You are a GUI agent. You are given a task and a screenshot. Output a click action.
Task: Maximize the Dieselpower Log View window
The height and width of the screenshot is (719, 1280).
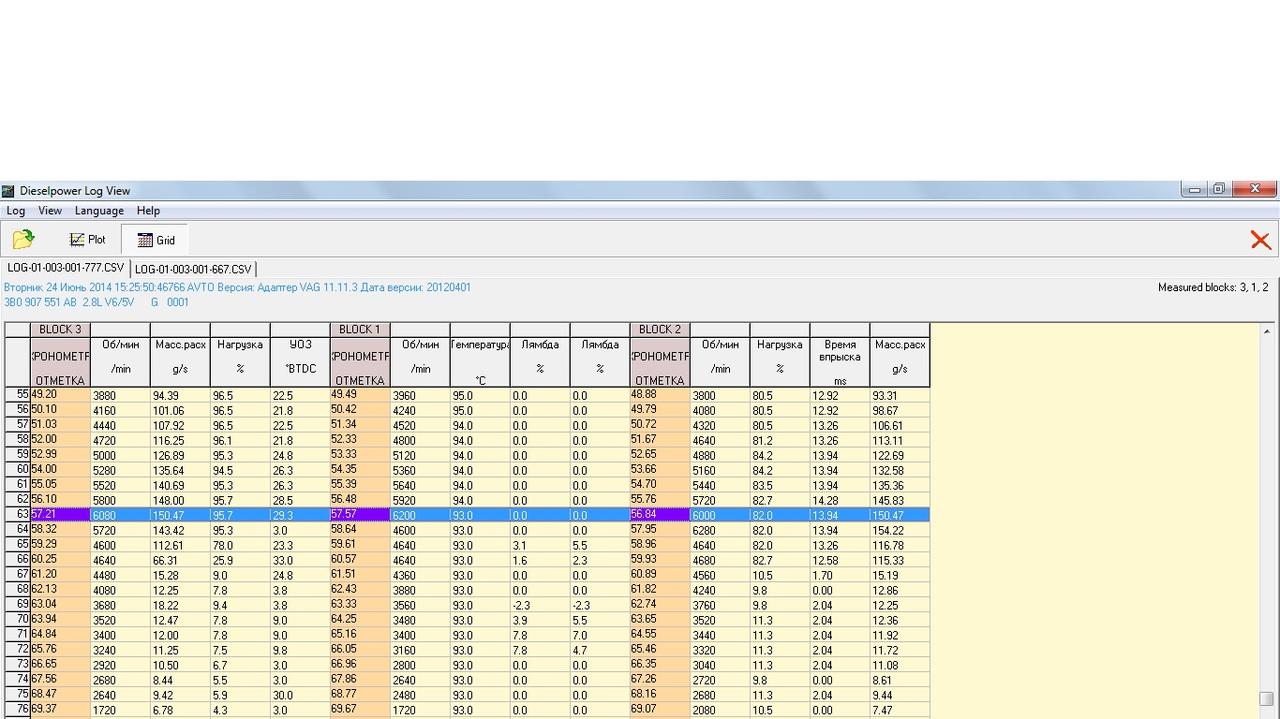[1219, 189]
